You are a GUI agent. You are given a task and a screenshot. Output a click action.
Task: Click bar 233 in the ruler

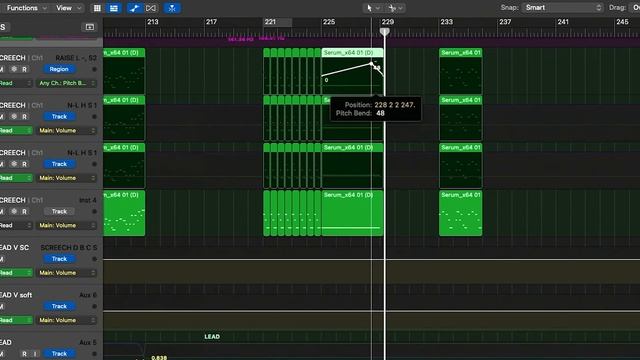click(447, 22)
